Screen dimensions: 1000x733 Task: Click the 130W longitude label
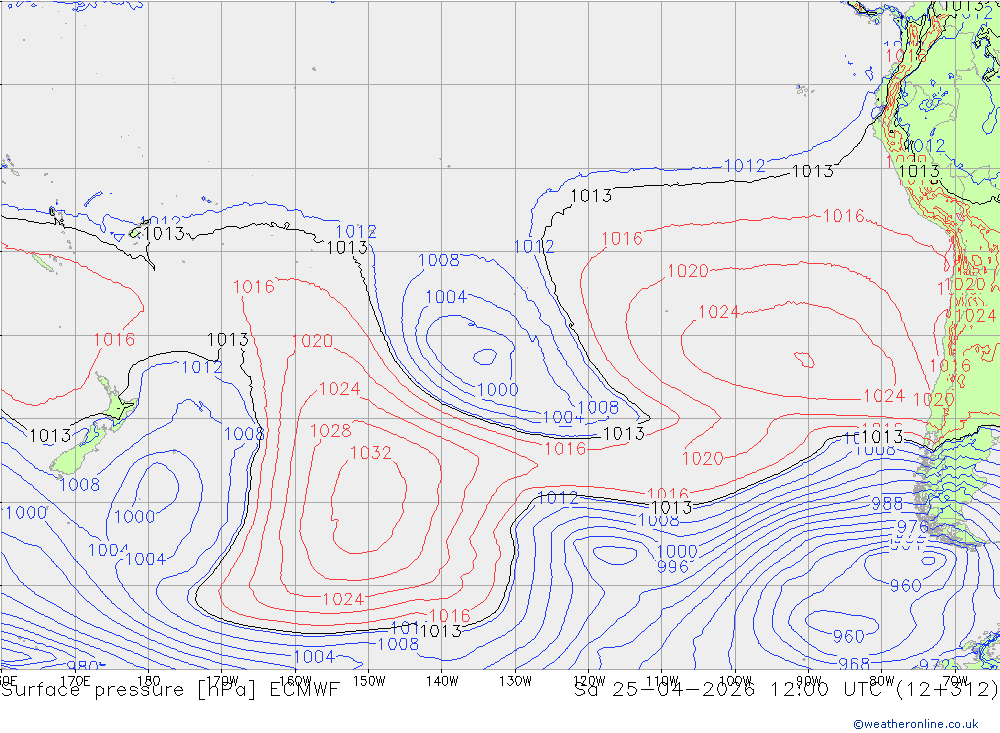[x=515, y=681]
